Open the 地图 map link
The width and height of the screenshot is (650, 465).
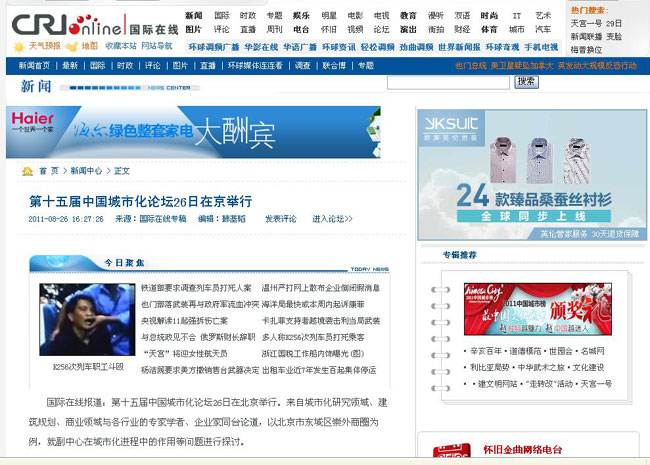coord(90,46)
